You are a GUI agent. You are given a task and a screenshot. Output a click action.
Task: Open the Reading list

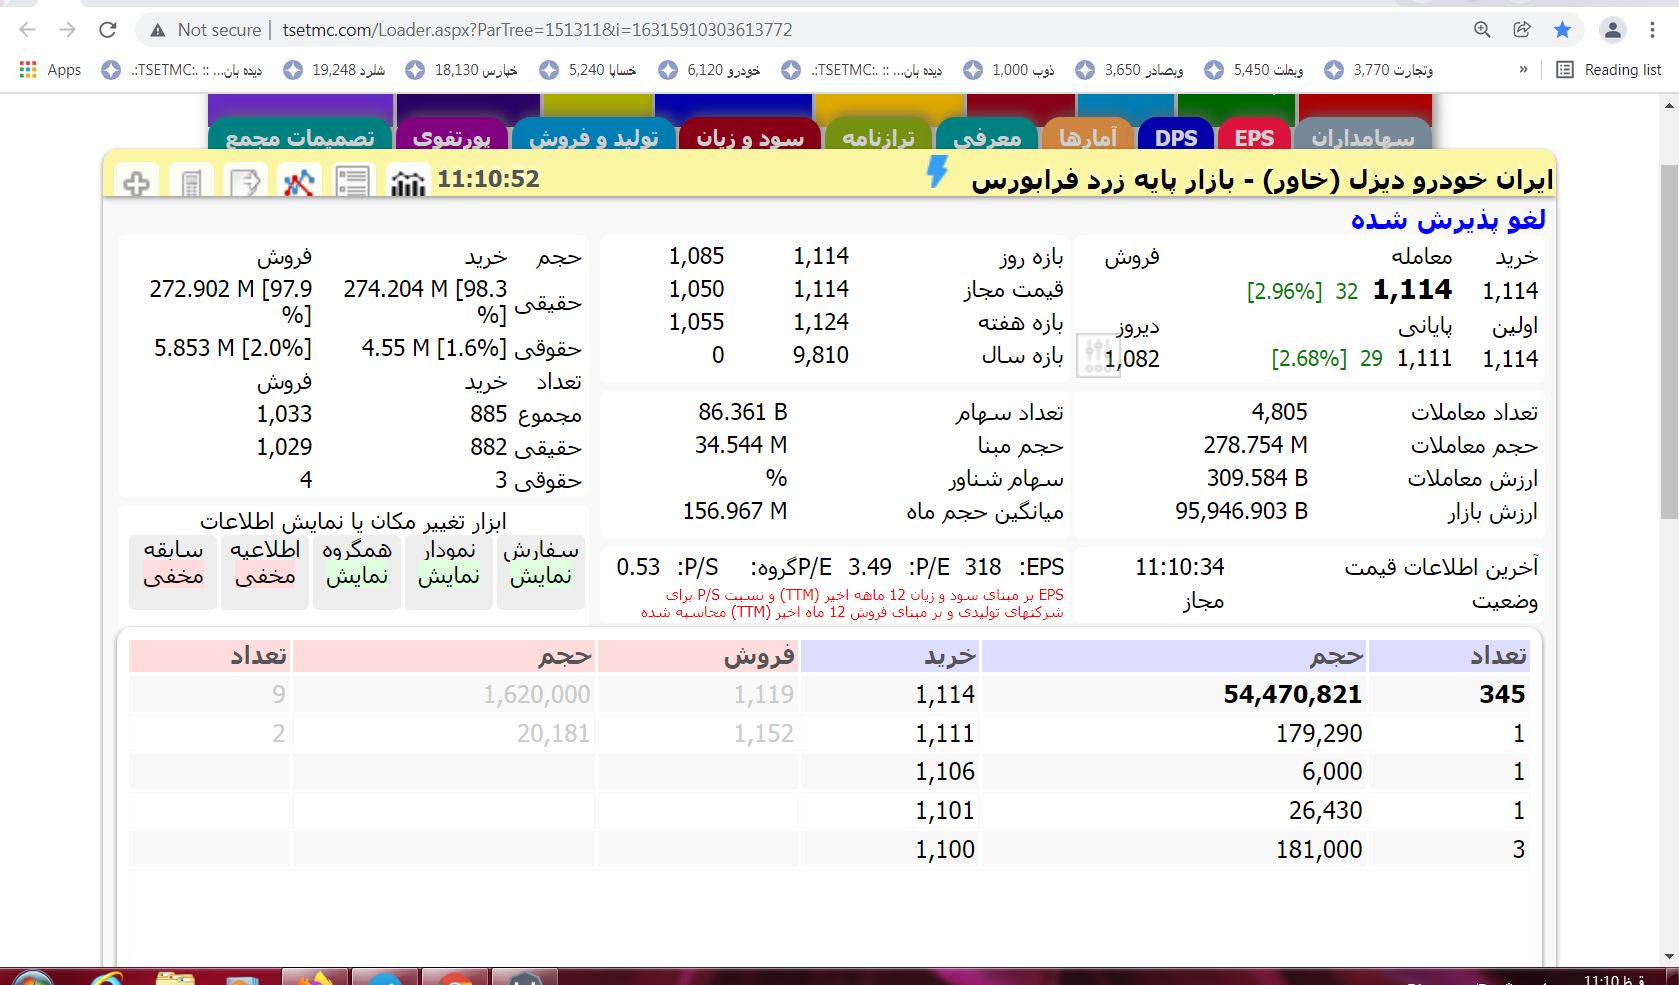[1609, 70]
